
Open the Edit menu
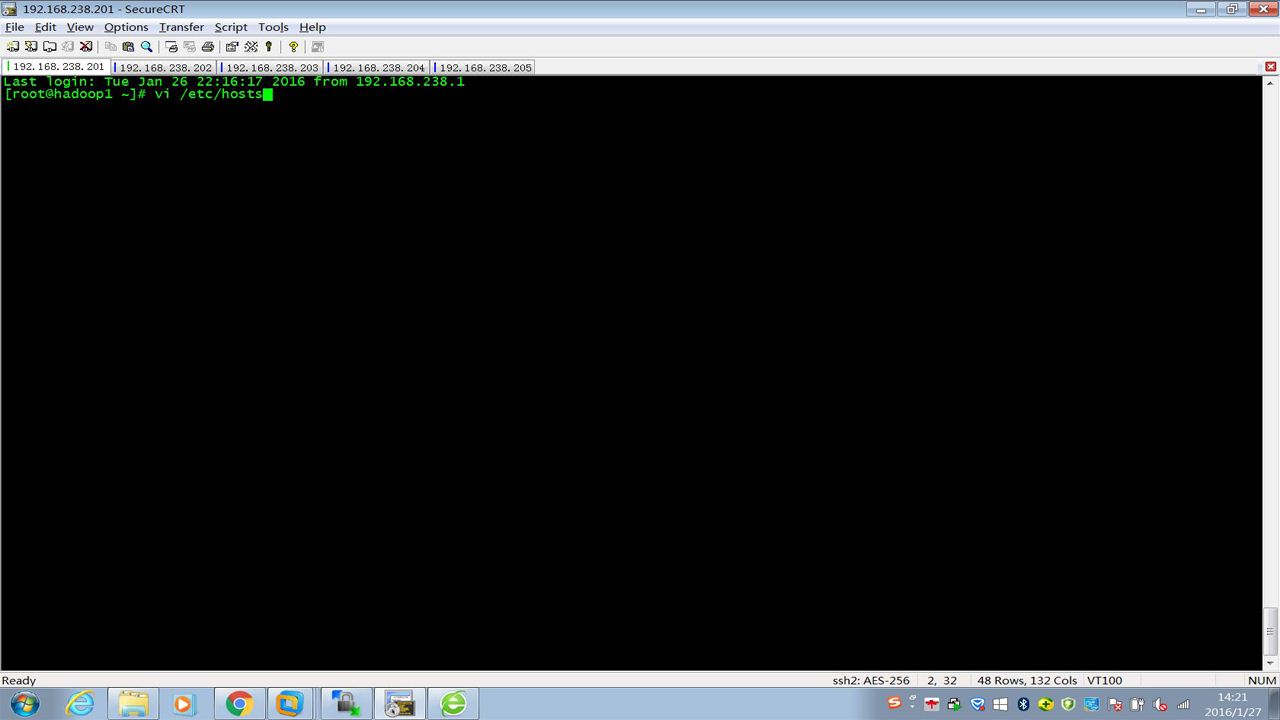(x=46, y=27)
